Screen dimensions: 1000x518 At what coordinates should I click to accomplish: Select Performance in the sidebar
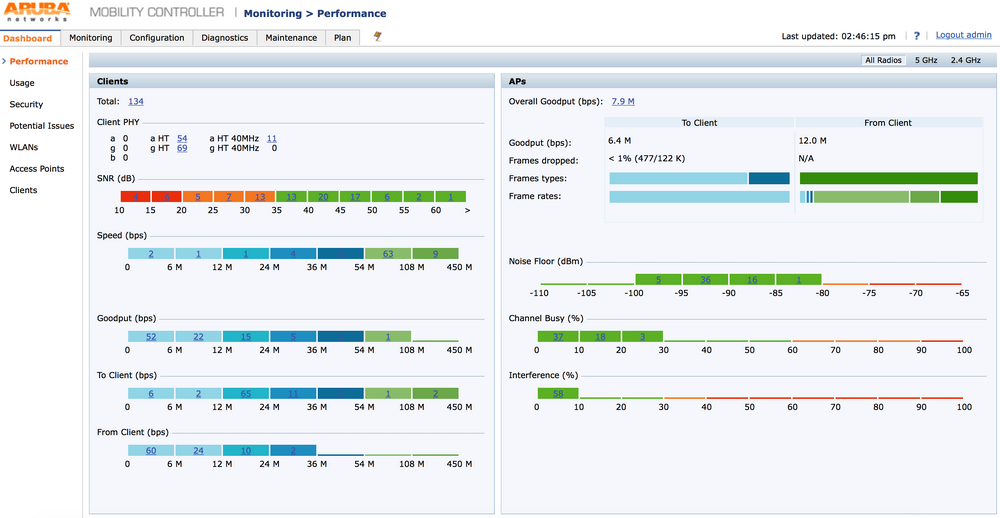click(x=39, y=61)
